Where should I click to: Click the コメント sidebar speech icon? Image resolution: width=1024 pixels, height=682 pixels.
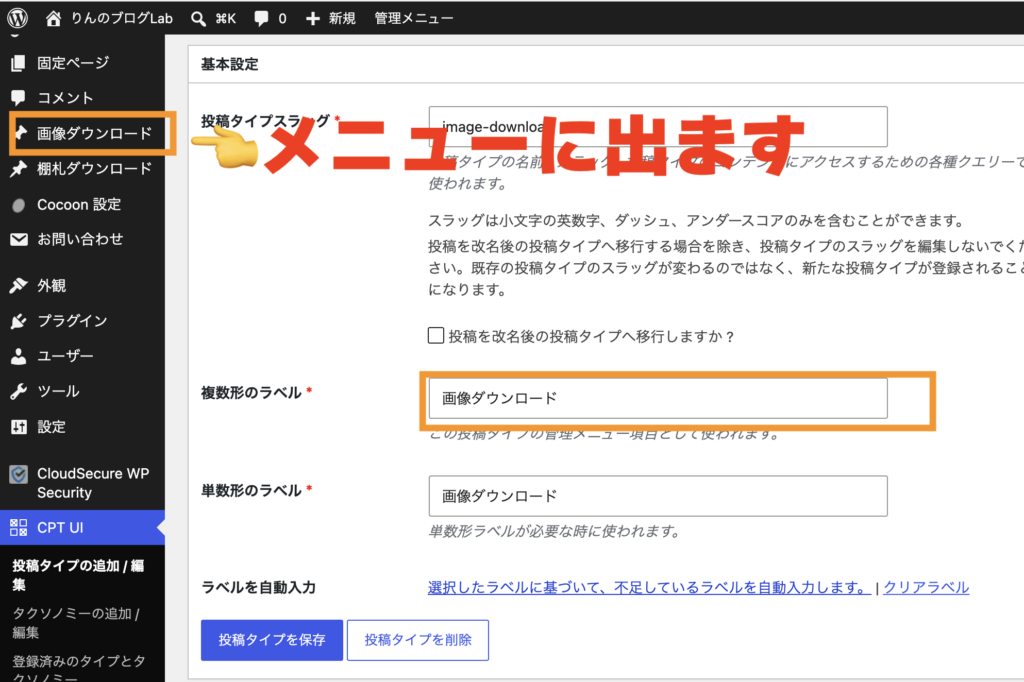point(18,98)
